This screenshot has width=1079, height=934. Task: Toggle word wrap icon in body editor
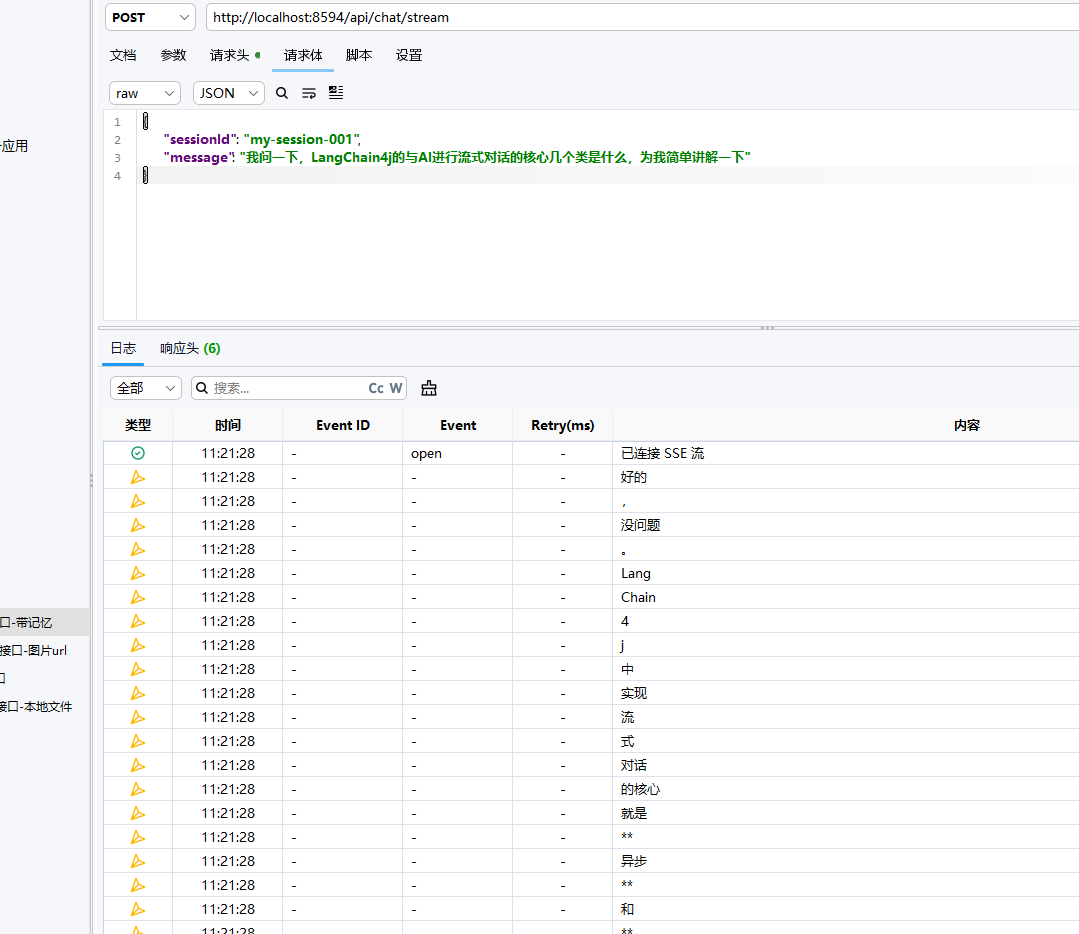[309, 93]
